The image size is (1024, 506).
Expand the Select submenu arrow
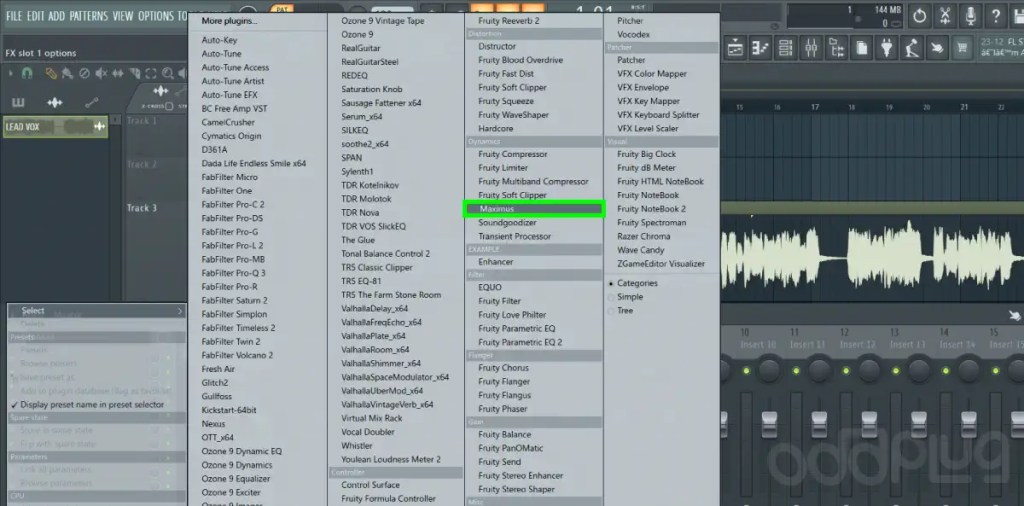[180, 311]
